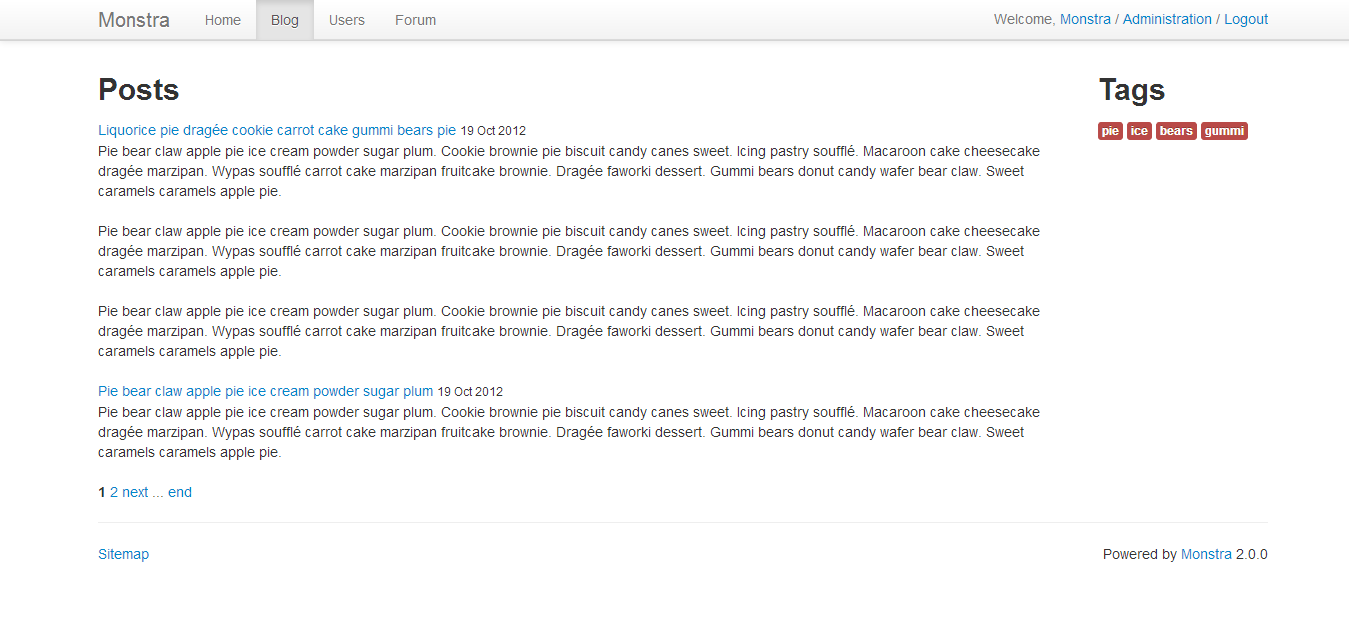Image resolution: width=1349 pixels, height=626 pixels.
Task: Filter posts by the 'pie' tag
Action: pyautogui.click(x=1110, y=131)
